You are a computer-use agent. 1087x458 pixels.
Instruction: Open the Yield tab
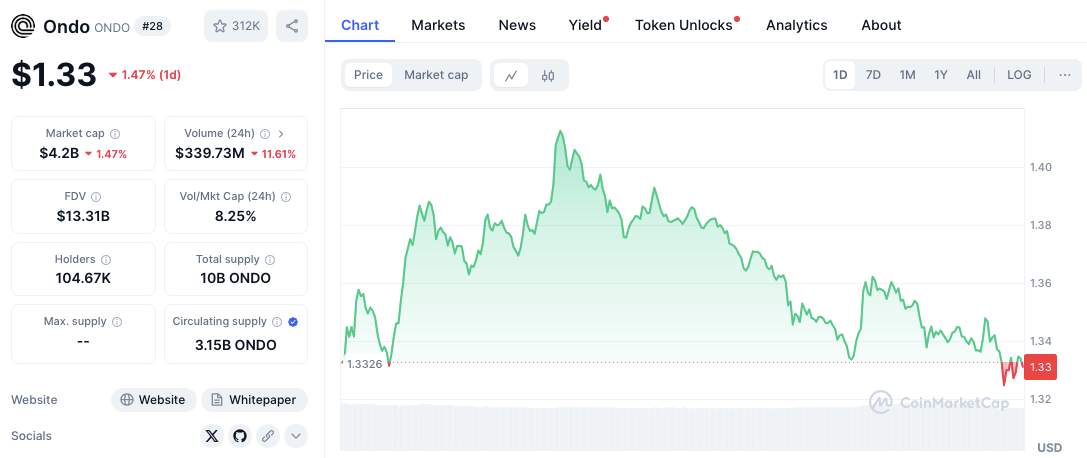click(x=586, y=26)
